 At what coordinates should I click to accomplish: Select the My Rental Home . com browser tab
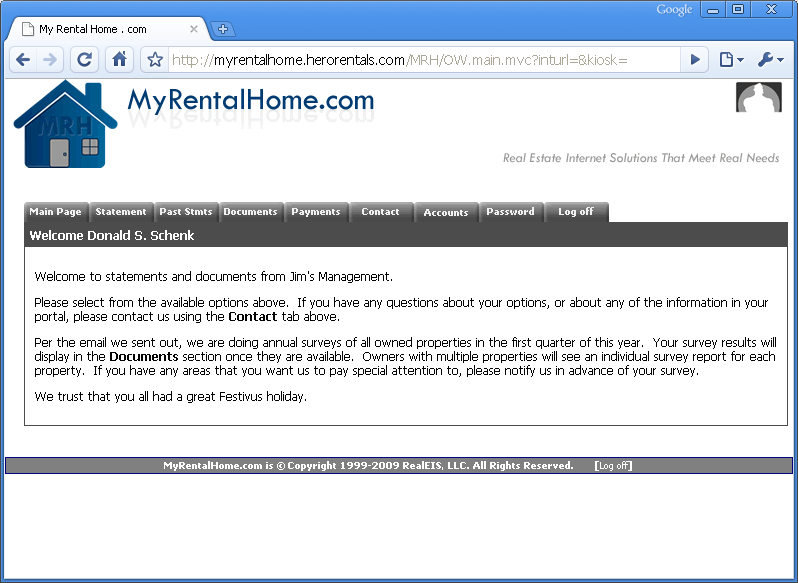pos(108,29)
